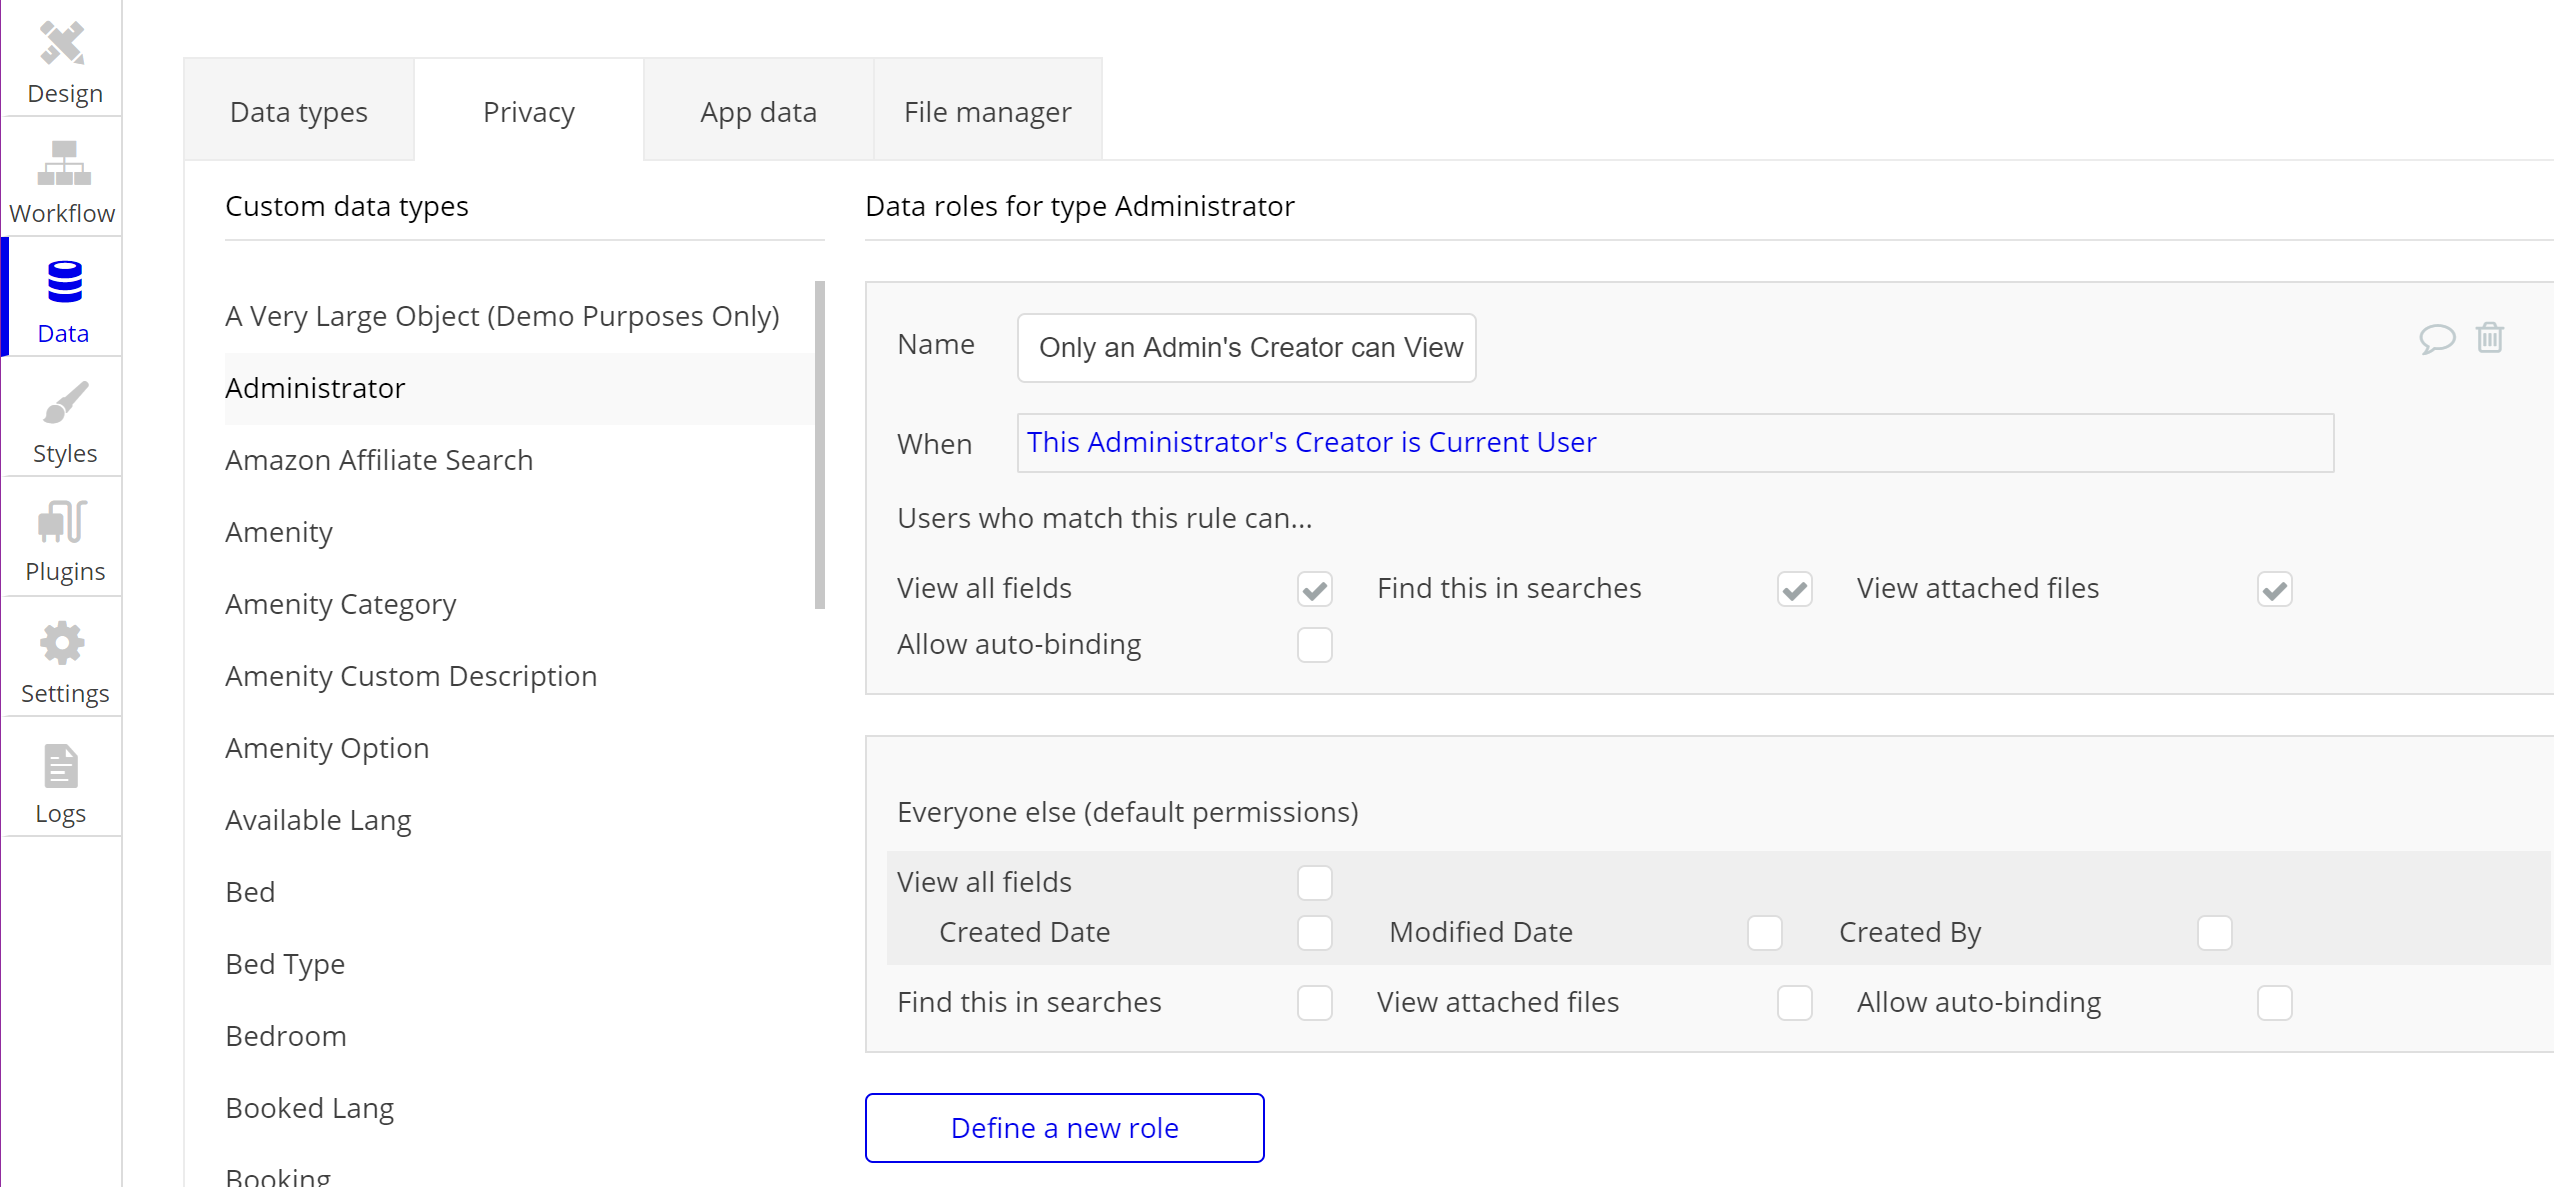
Task: Delete role using the trash icon
Action: pos(2489,338)
